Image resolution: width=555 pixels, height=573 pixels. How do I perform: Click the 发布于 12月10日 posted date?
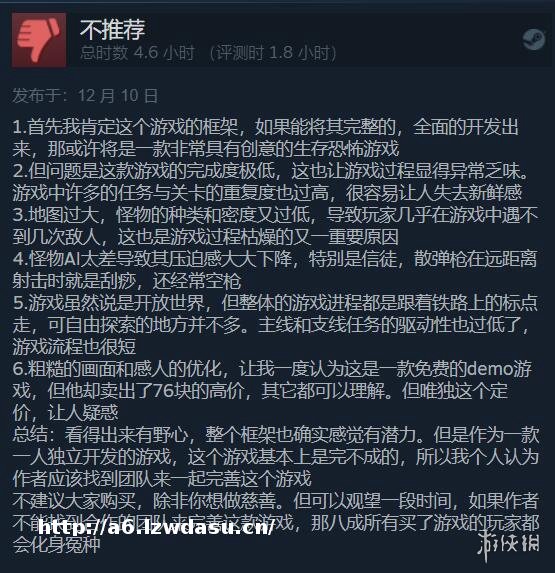[85, 96]
